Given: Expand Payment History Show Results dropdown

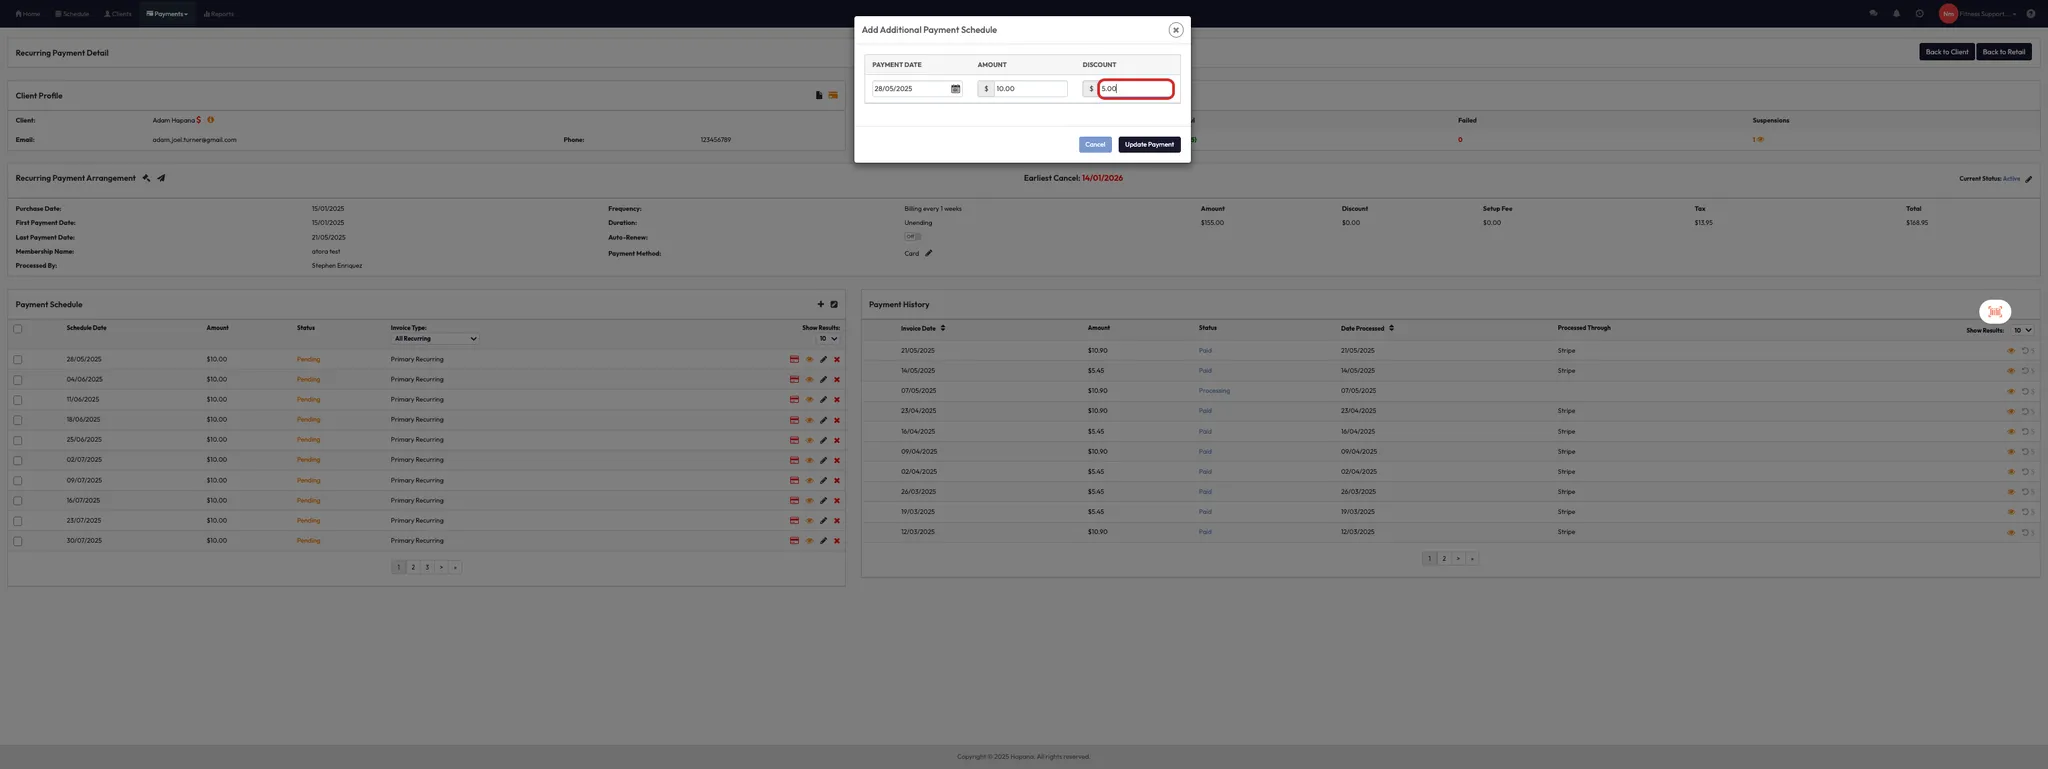Looking at the screenshot, I should (x=2022, y=330).
